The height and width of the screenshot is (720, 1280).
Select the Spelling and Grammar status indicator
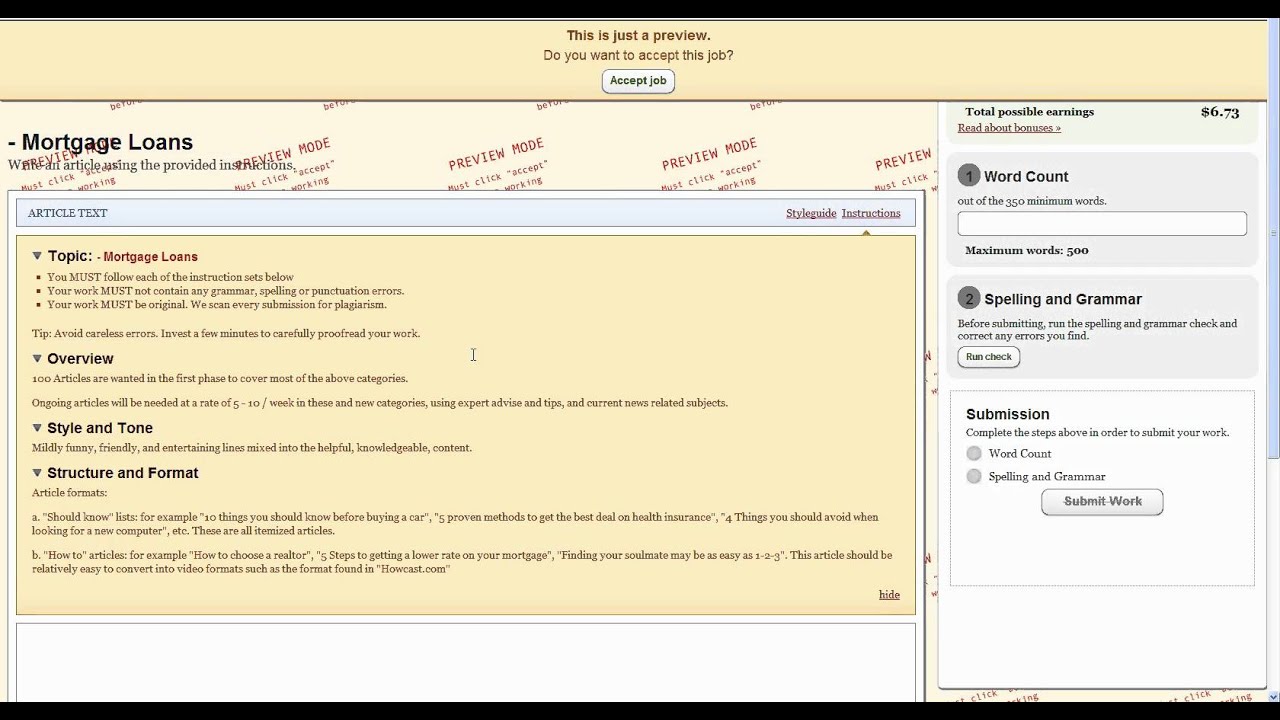click(974, 477)
